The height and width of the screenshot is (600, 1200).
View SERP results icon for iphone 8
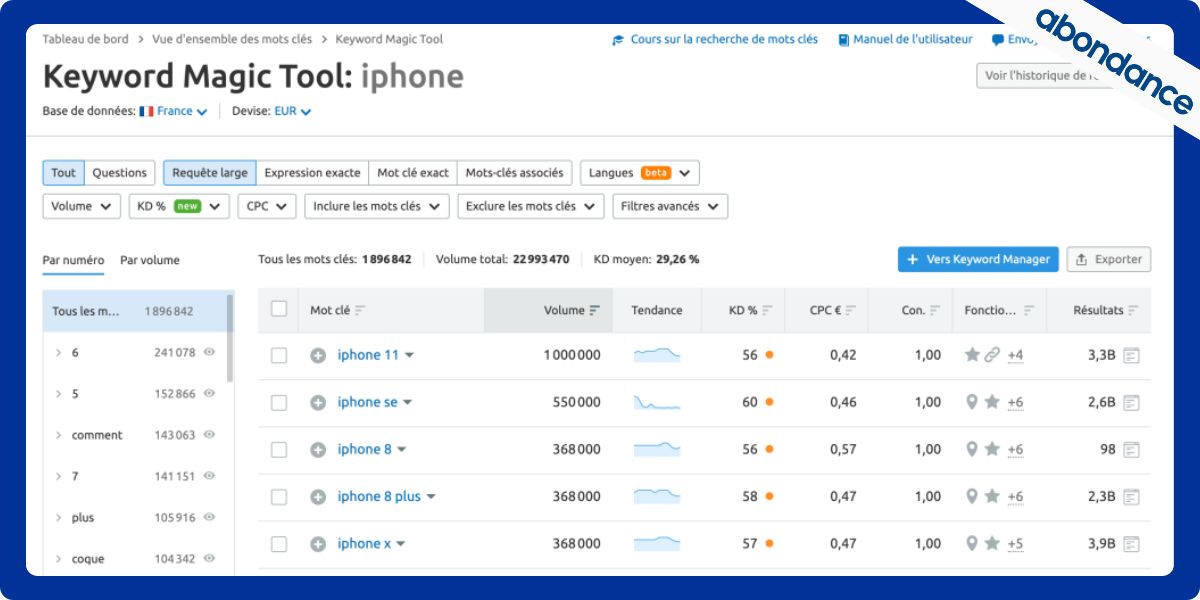tap(1131, 449)
